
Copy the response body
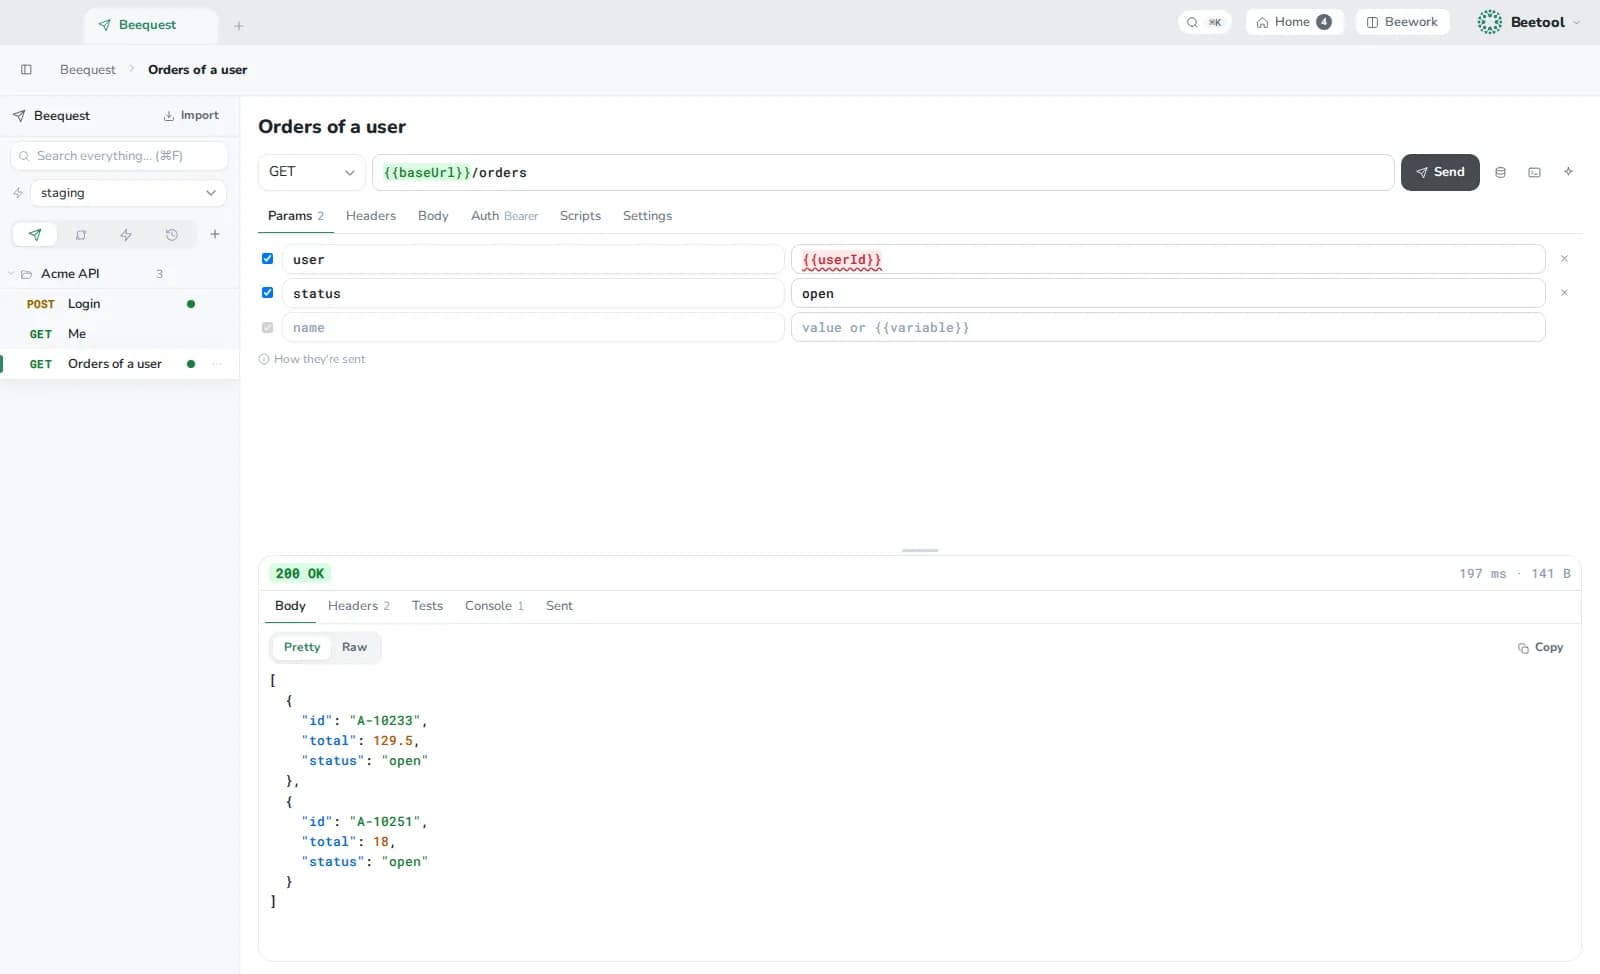tap(1540, 647)
